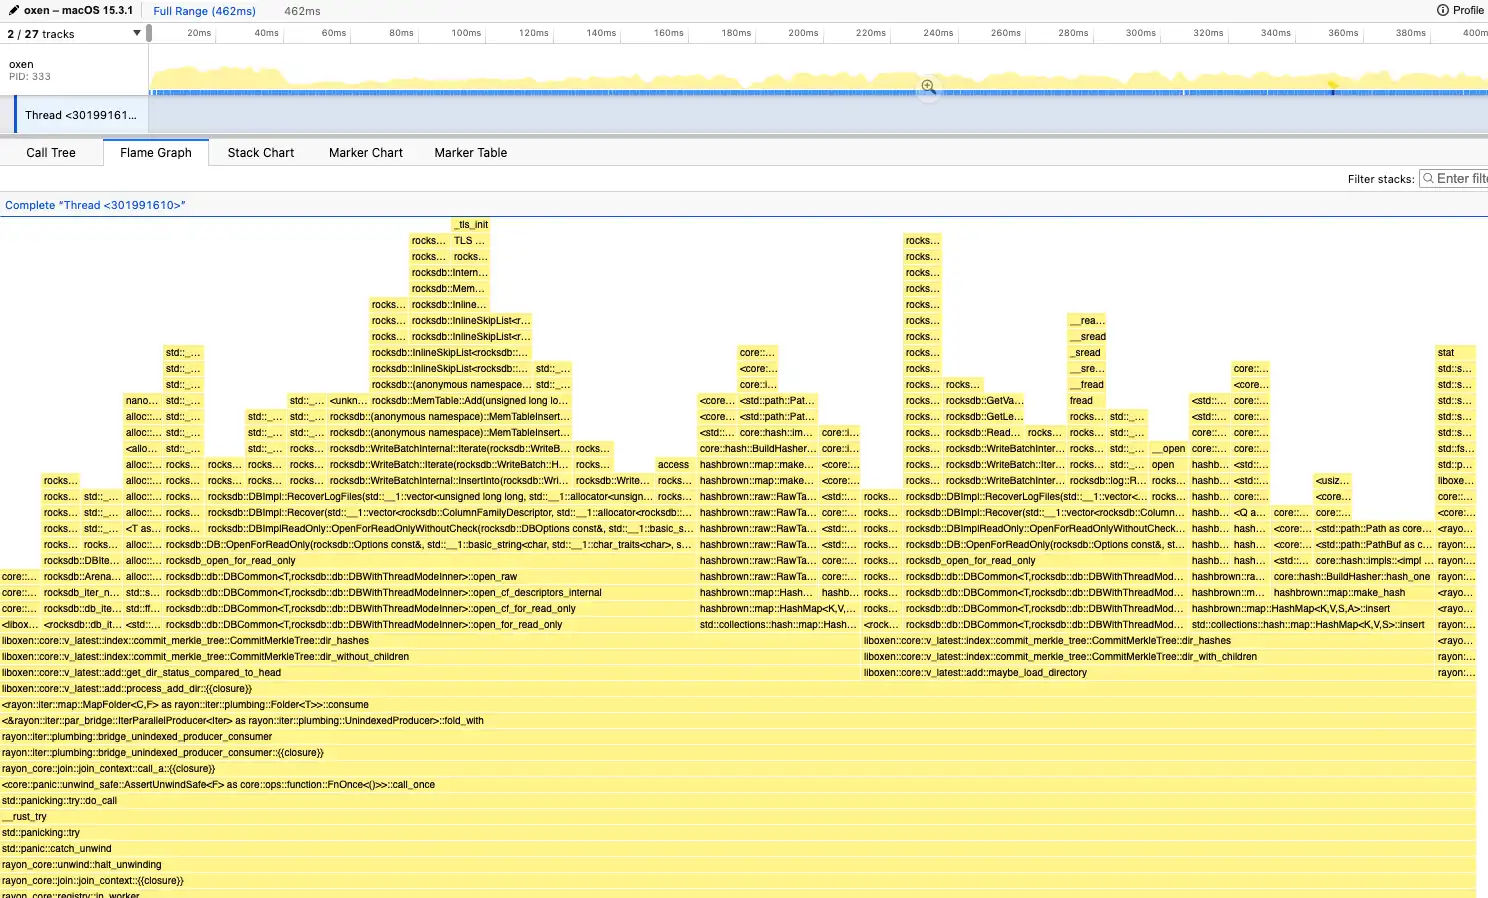The width and height of the screenshot is (1488, 898).
Task: Click the zoom-in magnifier on the timeline
Action: click(x=928, y=87)
